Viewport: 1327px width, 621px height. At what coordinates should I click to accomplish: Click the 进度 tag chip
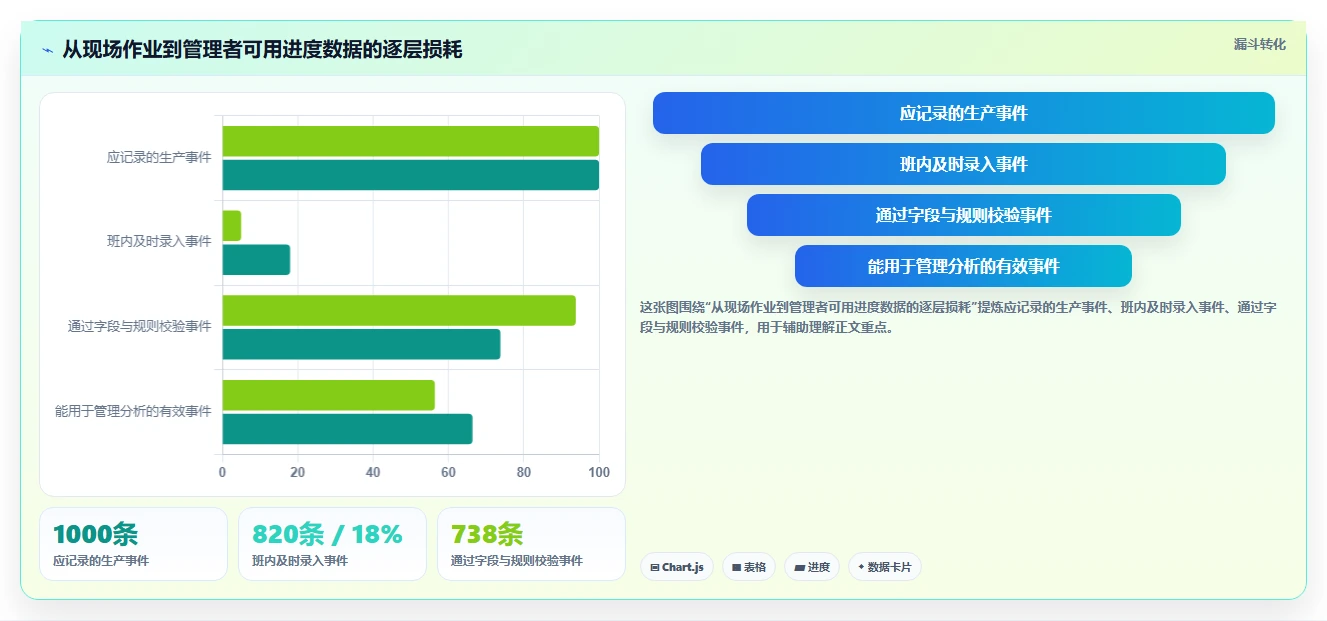pos(812,567)
